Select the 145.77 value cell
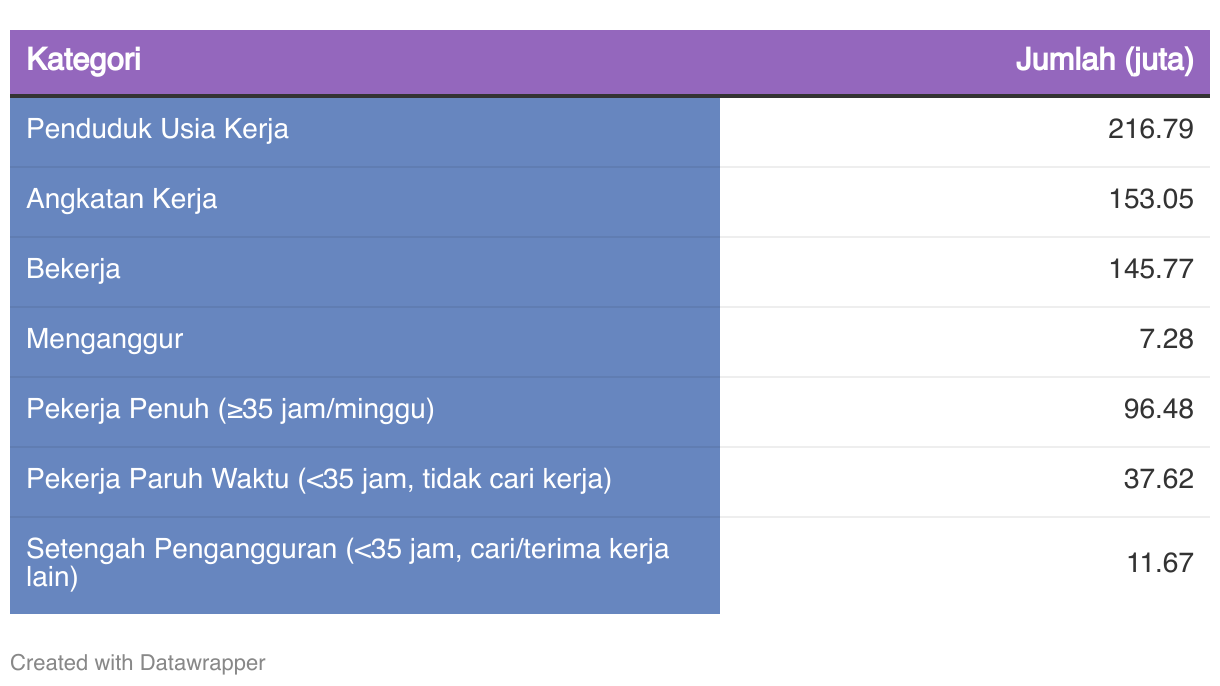 coord(1150,269)
